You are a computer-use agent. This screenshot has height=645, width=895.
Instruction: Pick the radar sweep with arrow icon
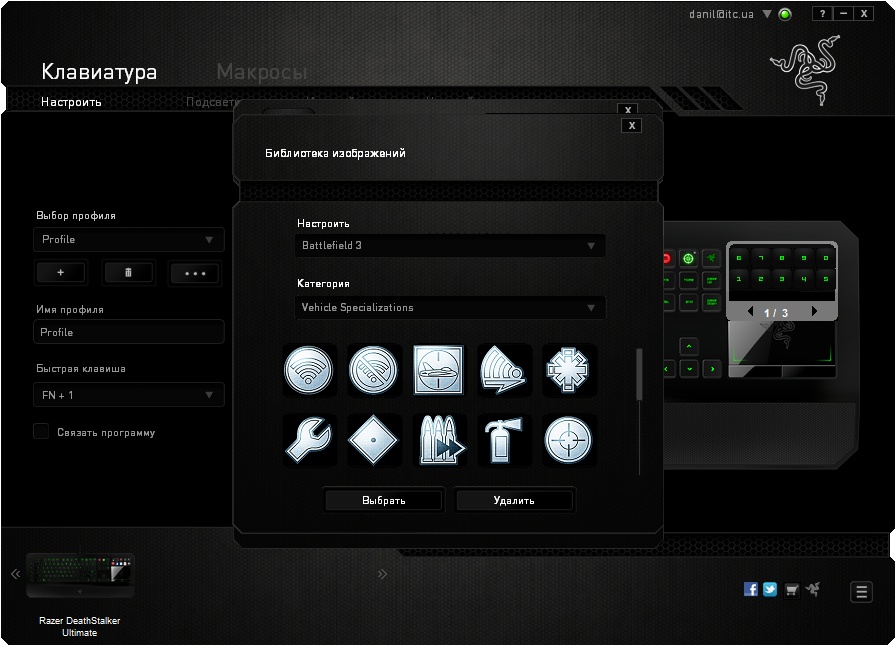click(x=503, y=370)
